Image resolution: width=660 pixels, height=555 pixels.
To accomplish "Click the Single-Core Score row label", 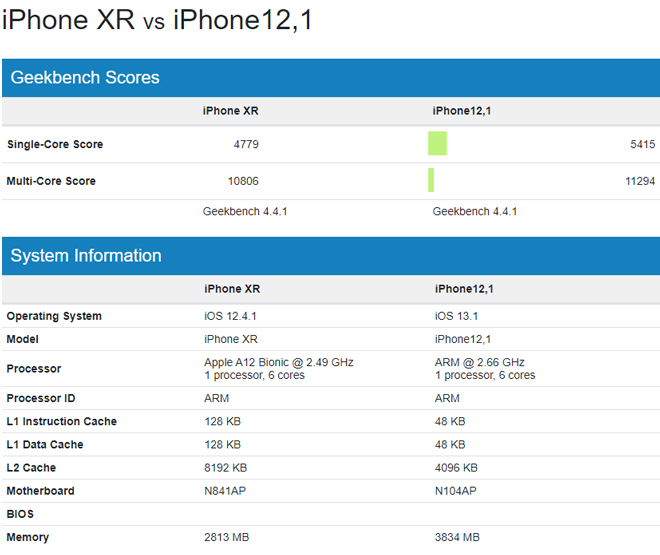I will 55,144.
